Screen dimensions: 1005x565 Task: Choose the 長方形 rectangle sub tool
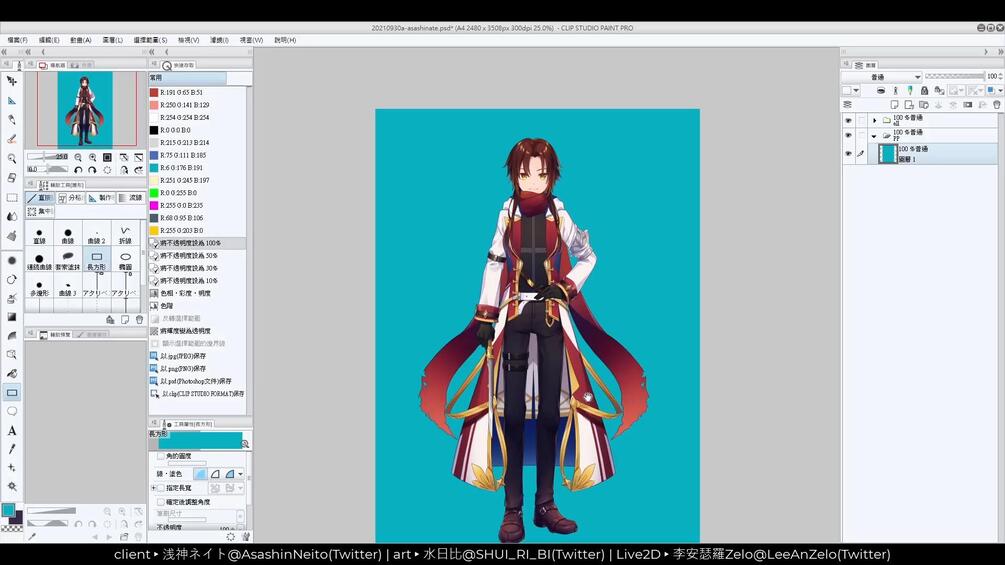(x=96, y=261)
